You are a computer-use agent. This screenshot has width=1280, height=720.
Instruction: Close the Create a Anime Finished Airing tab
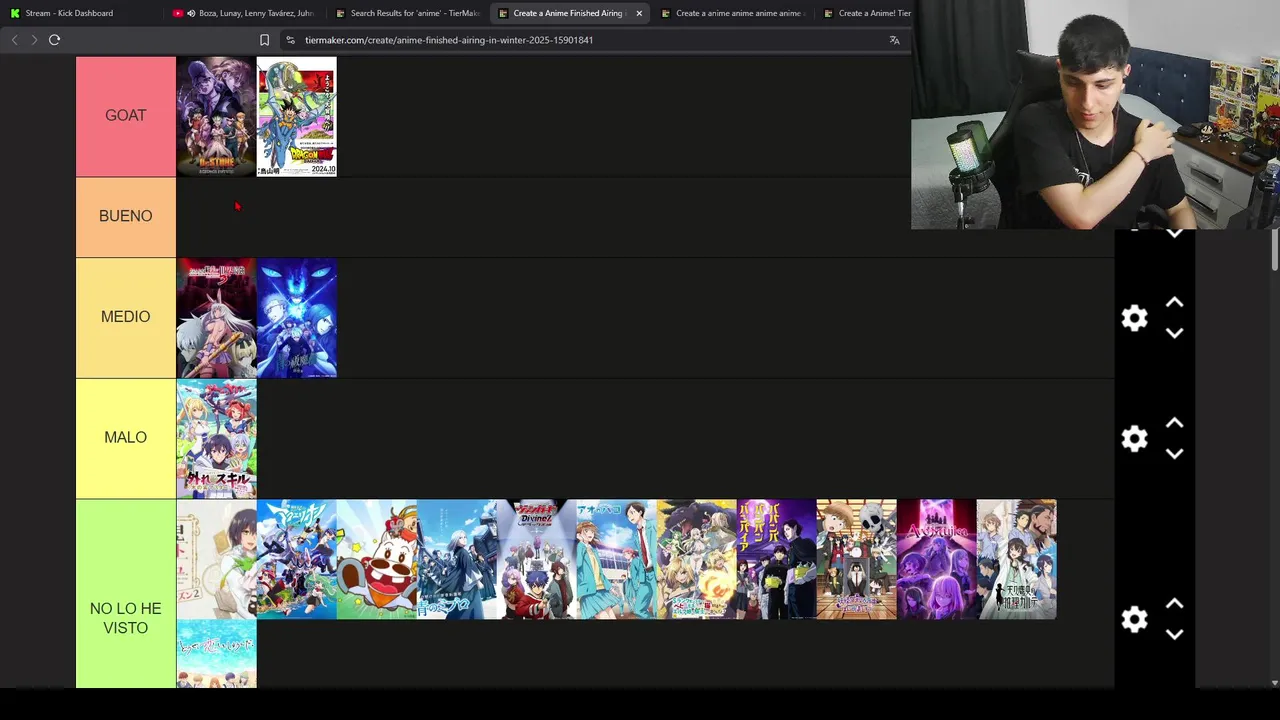click(639, 13)
